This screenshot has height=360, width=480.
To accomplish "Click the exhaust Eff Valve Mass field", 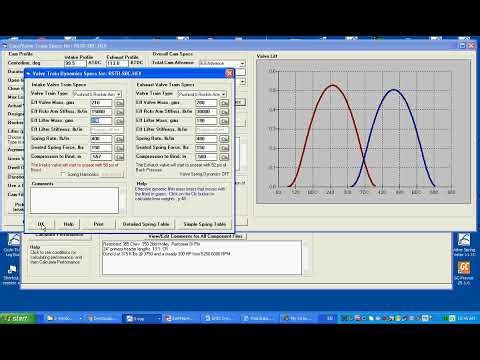I will pyautogui.click(x=207, y=103).
